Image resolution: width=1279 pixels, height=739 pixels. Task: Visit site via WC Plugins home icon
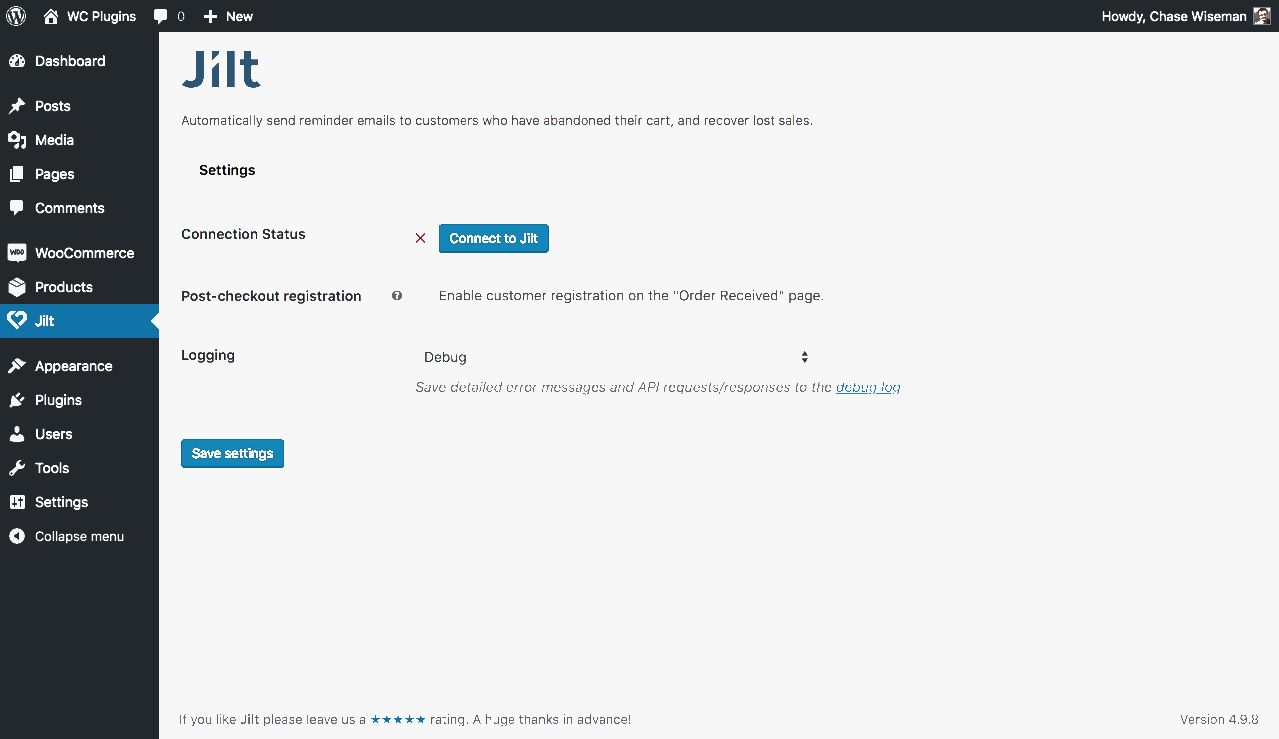[51, 16]
